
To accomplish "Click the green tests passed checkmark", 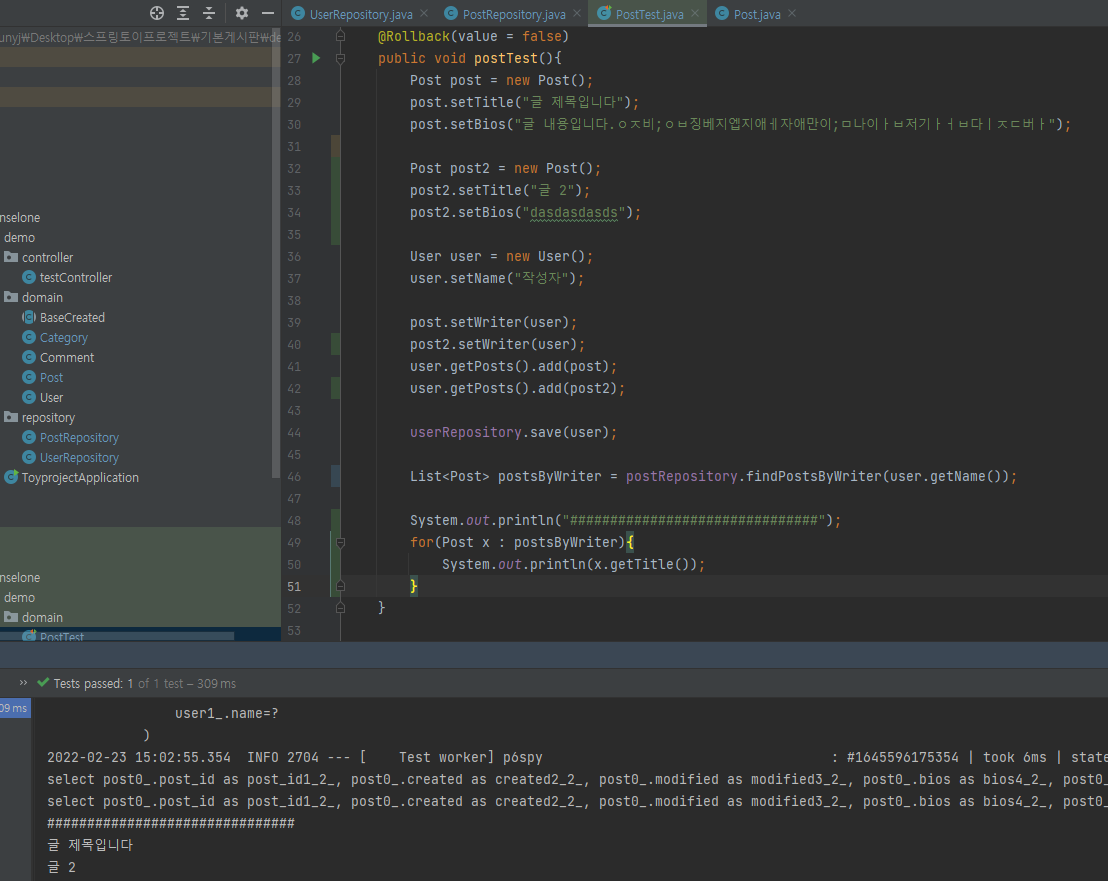I will (x=43, y=682).
